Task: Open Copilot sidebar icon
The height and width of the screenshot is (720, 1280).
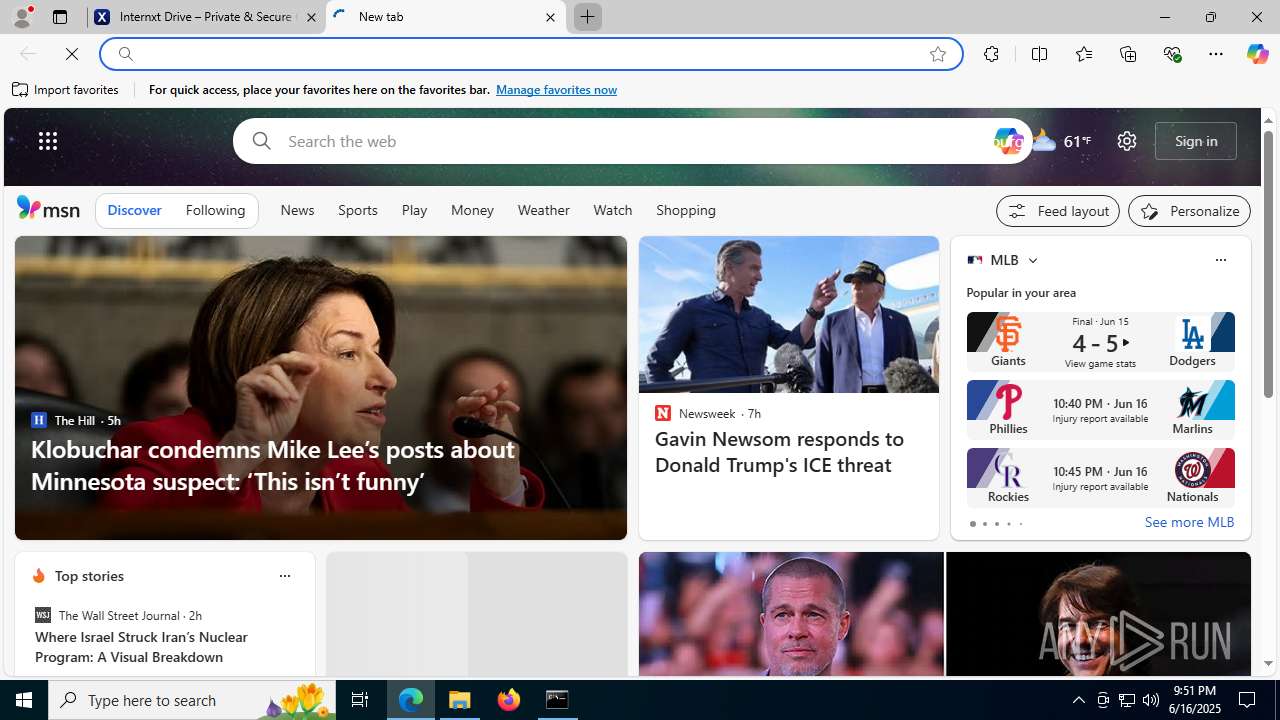Action: pos(1257,54)
